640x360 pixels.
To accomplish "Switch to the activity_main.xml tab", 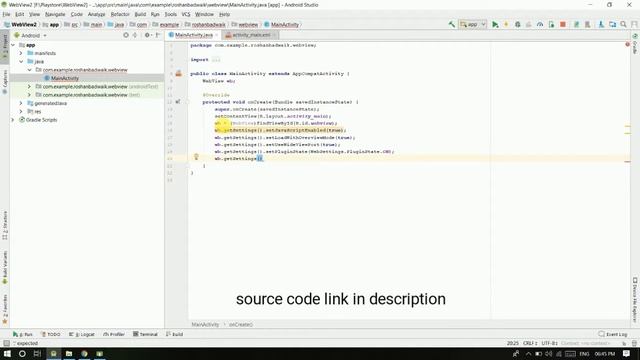I will (x=250, y=35).
